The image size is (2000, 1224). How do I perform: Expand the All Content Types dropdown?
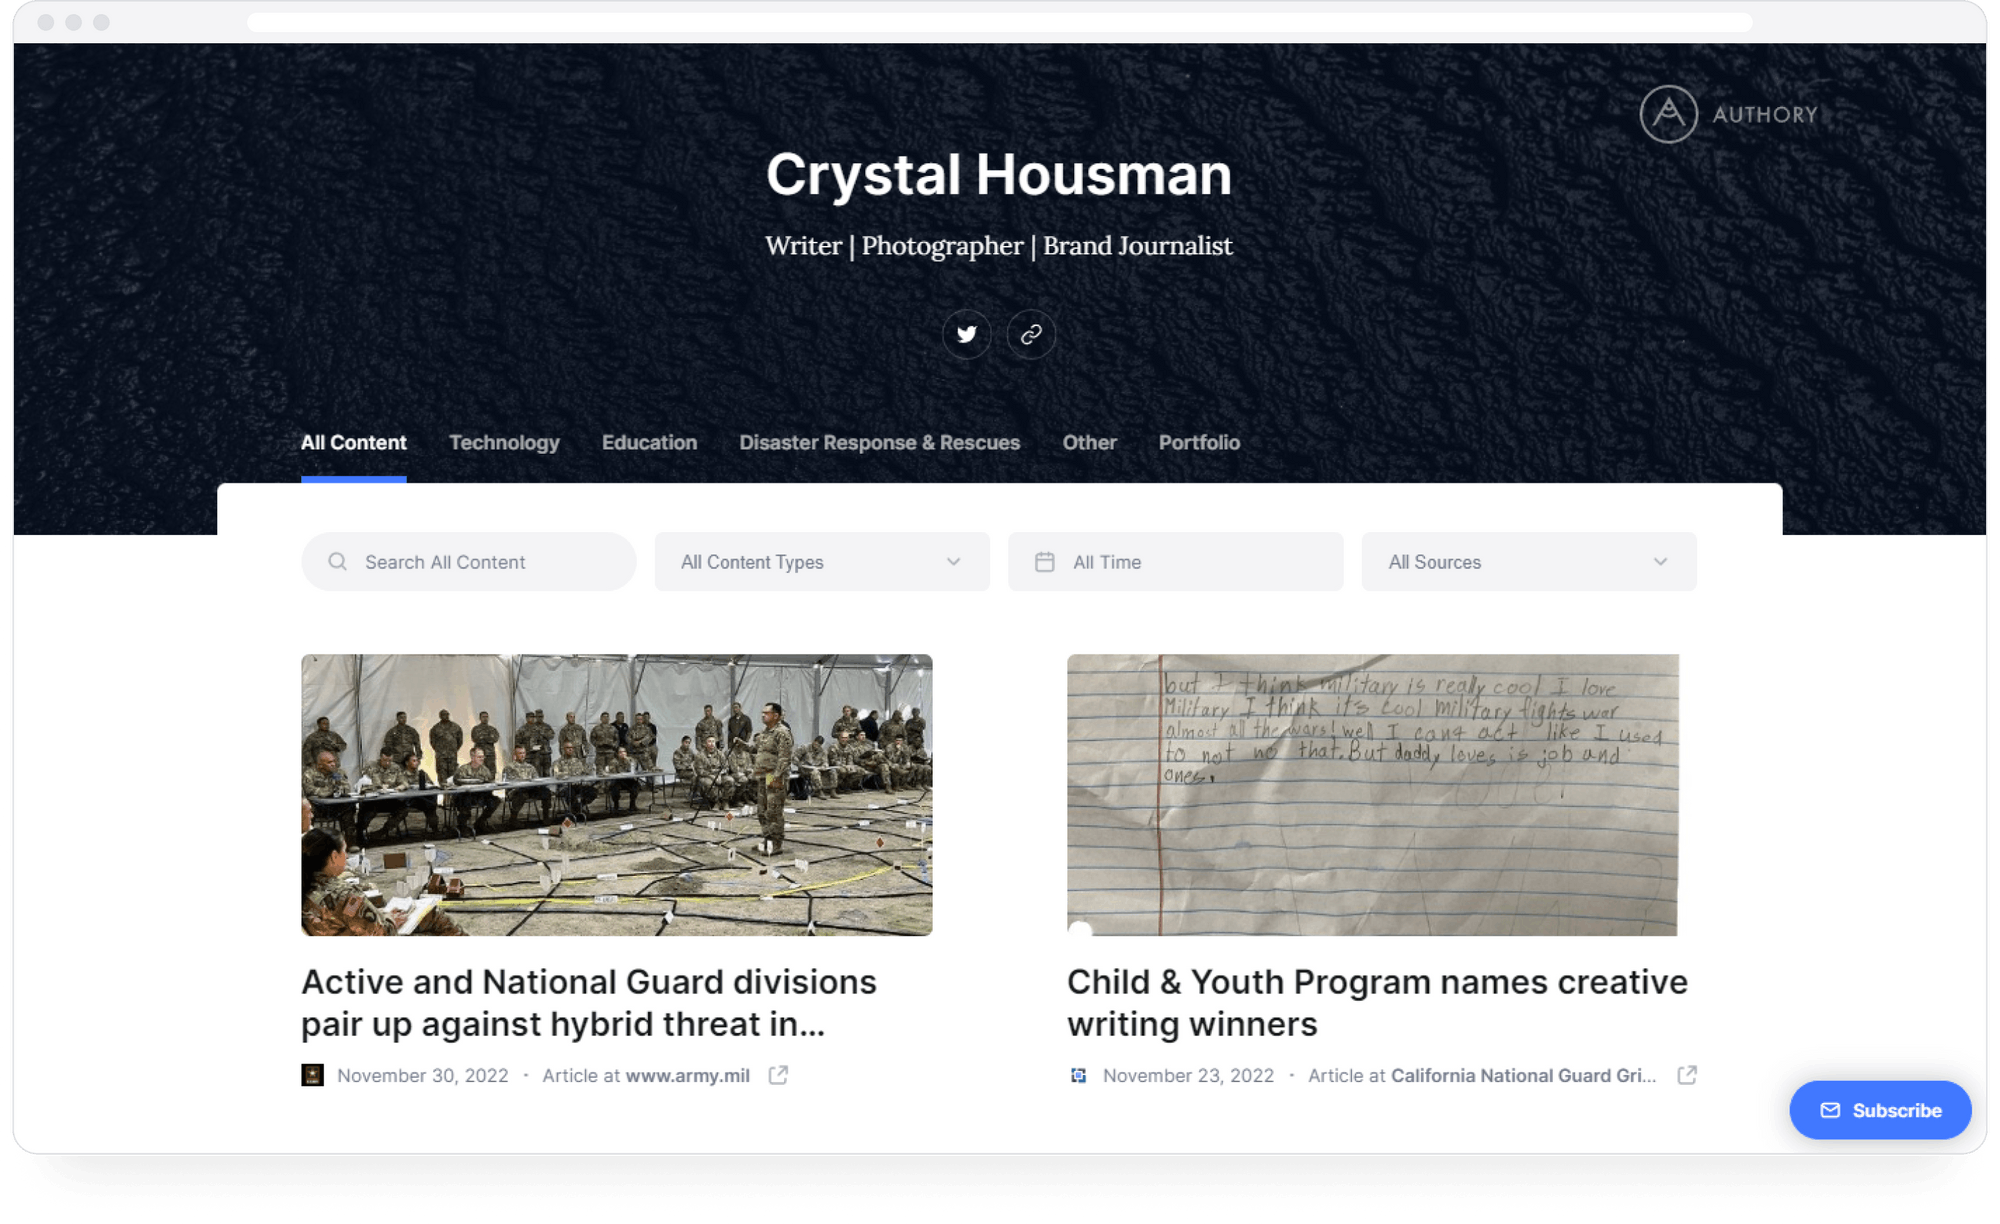tap(821, 561)
